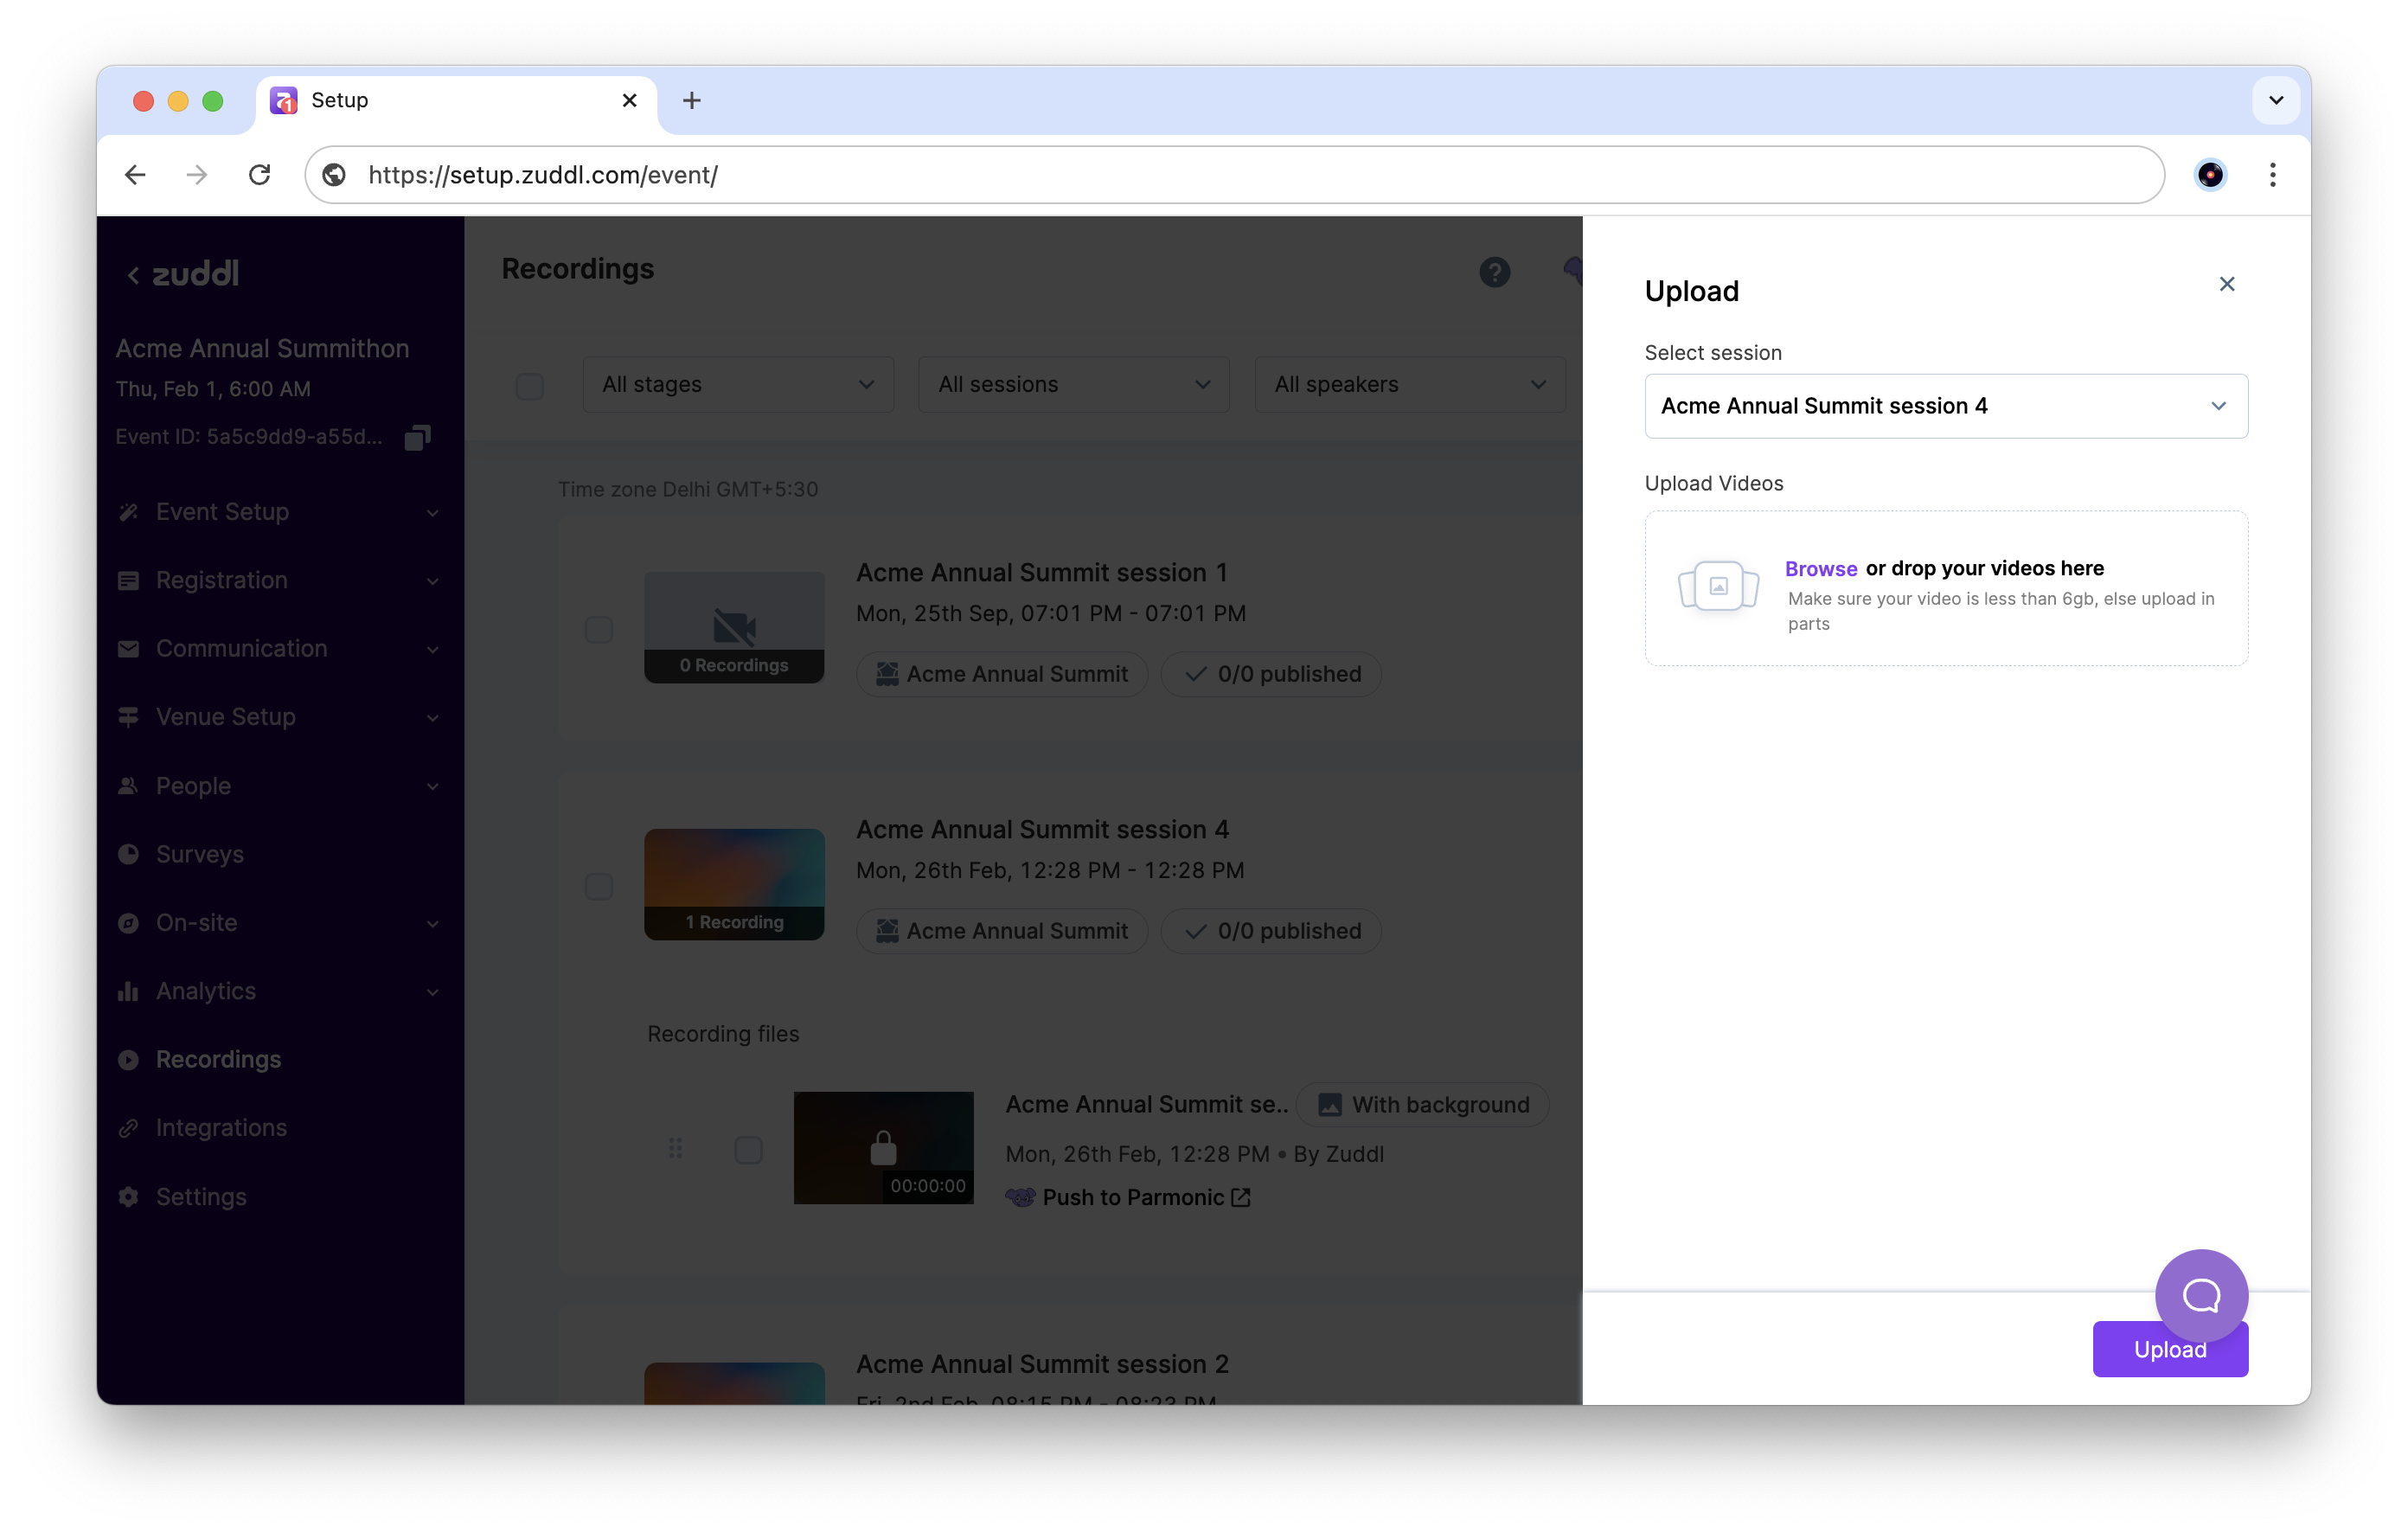Open the browser three-dot menu
The image size is (2408, 1533).
(x=2272, y=175)
